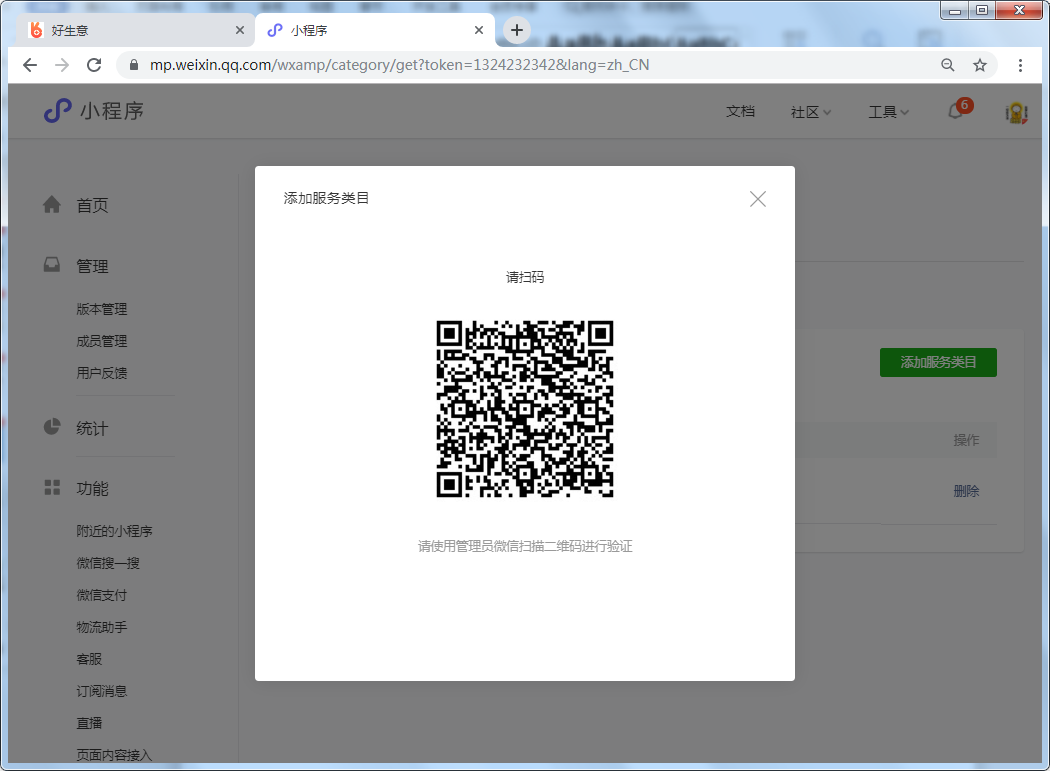The height and width of the screenshot is (771, 1050).
Task: Close the browser window
Action: 1019,11
